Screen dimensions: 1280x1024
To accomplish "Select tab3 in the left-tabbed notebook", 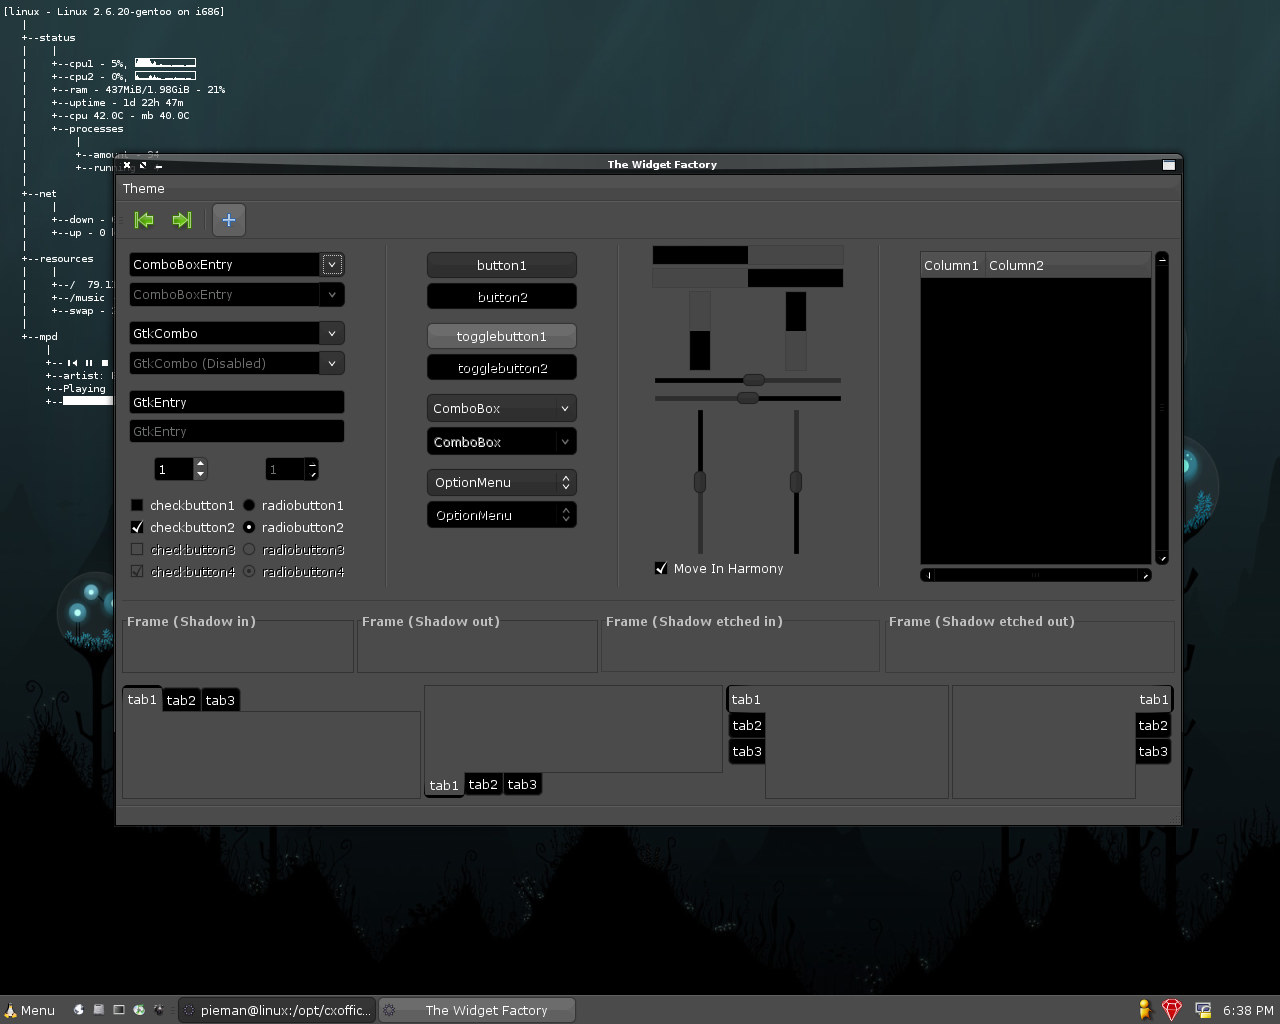I will [x=747, y=751].
